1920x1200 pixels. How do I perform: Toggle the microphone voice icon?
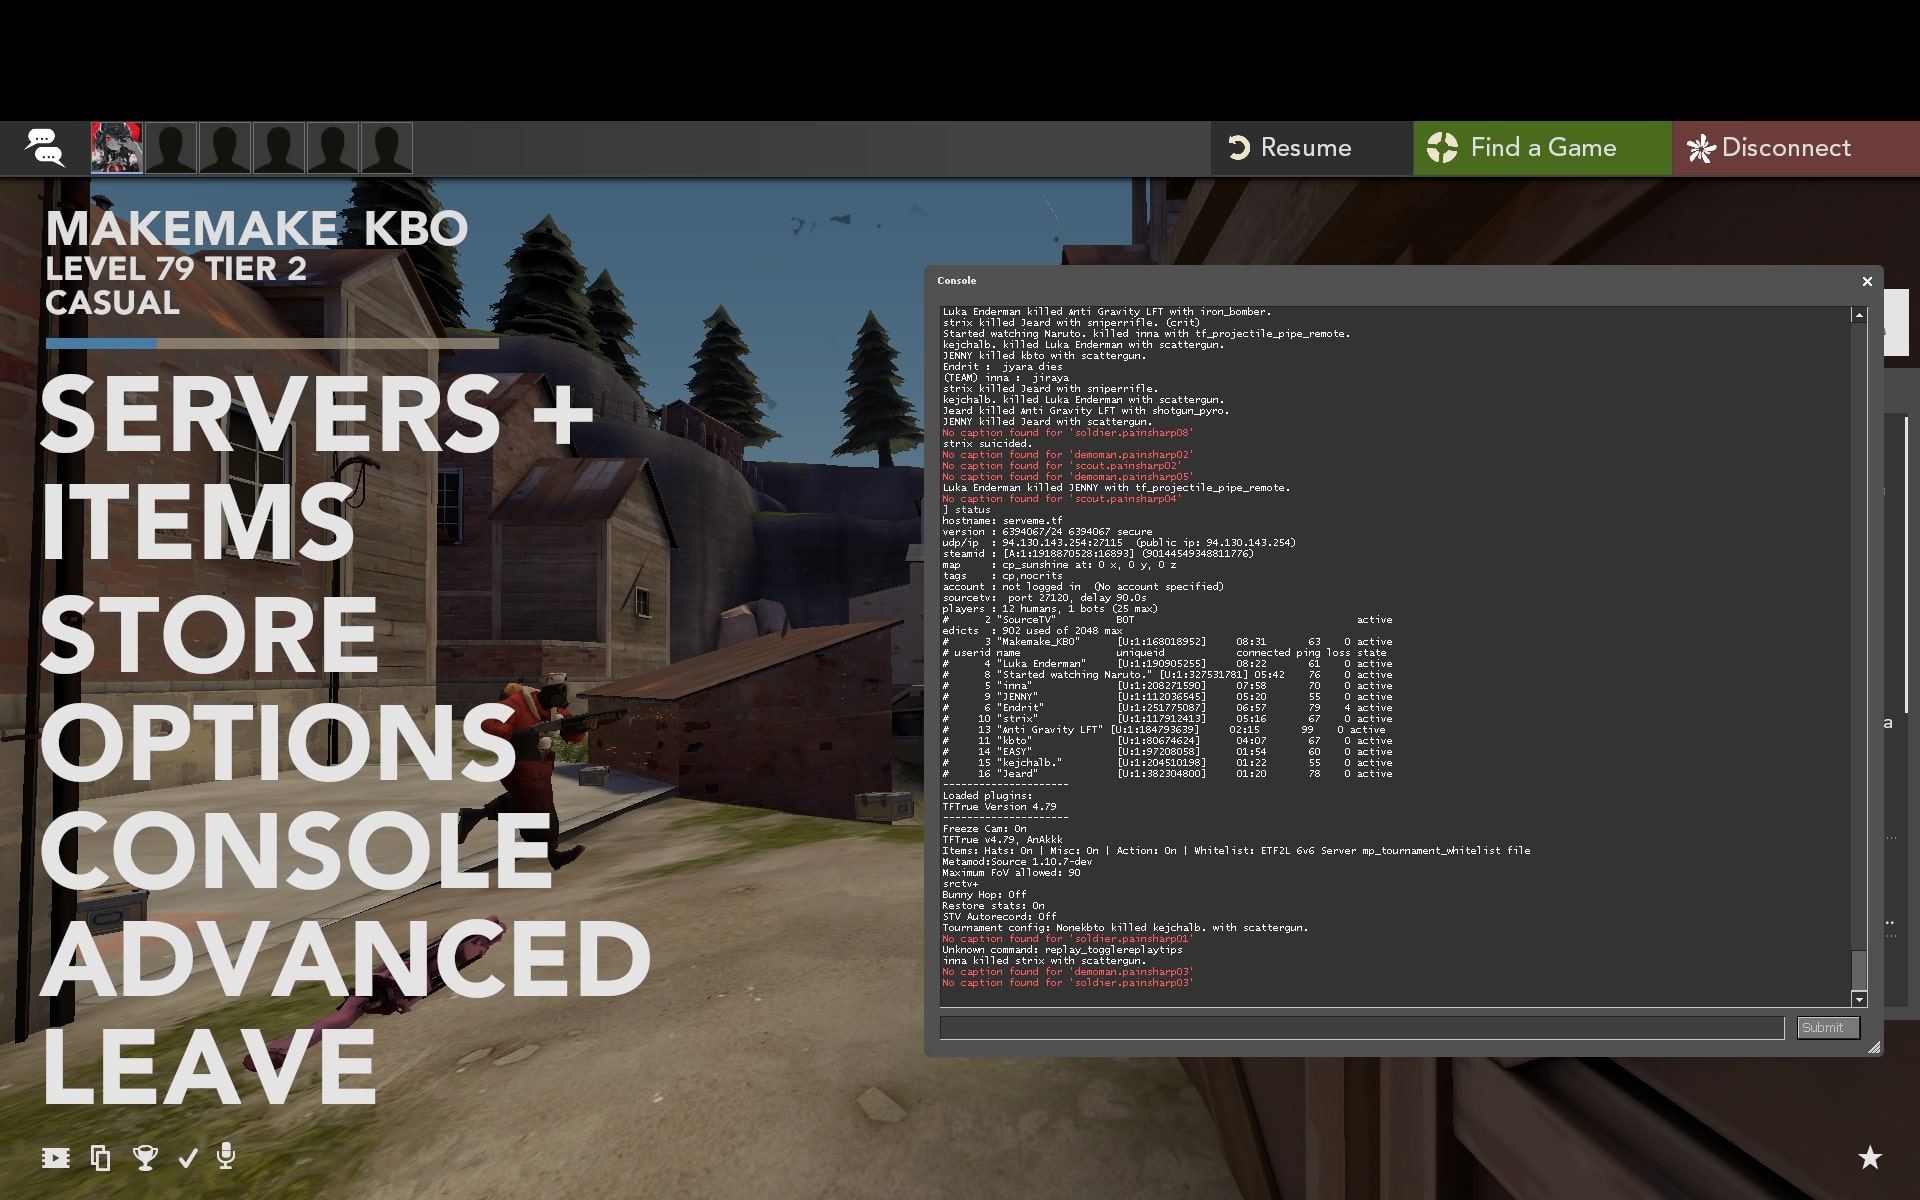226,1156
